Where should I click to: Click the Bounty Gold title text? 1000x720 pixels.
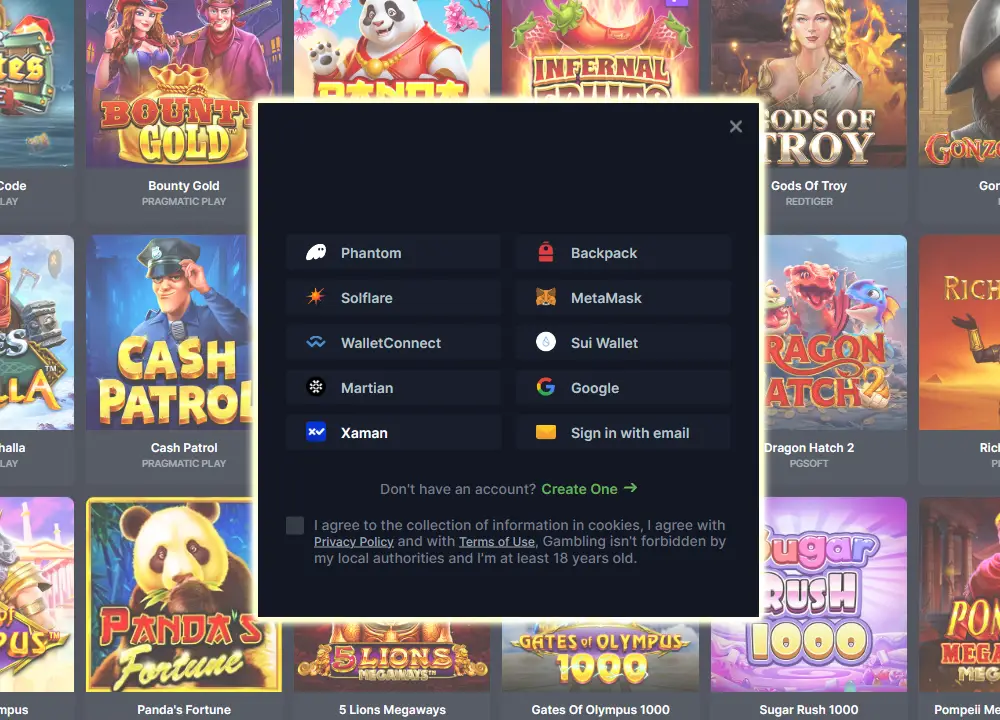click(184, 186)
